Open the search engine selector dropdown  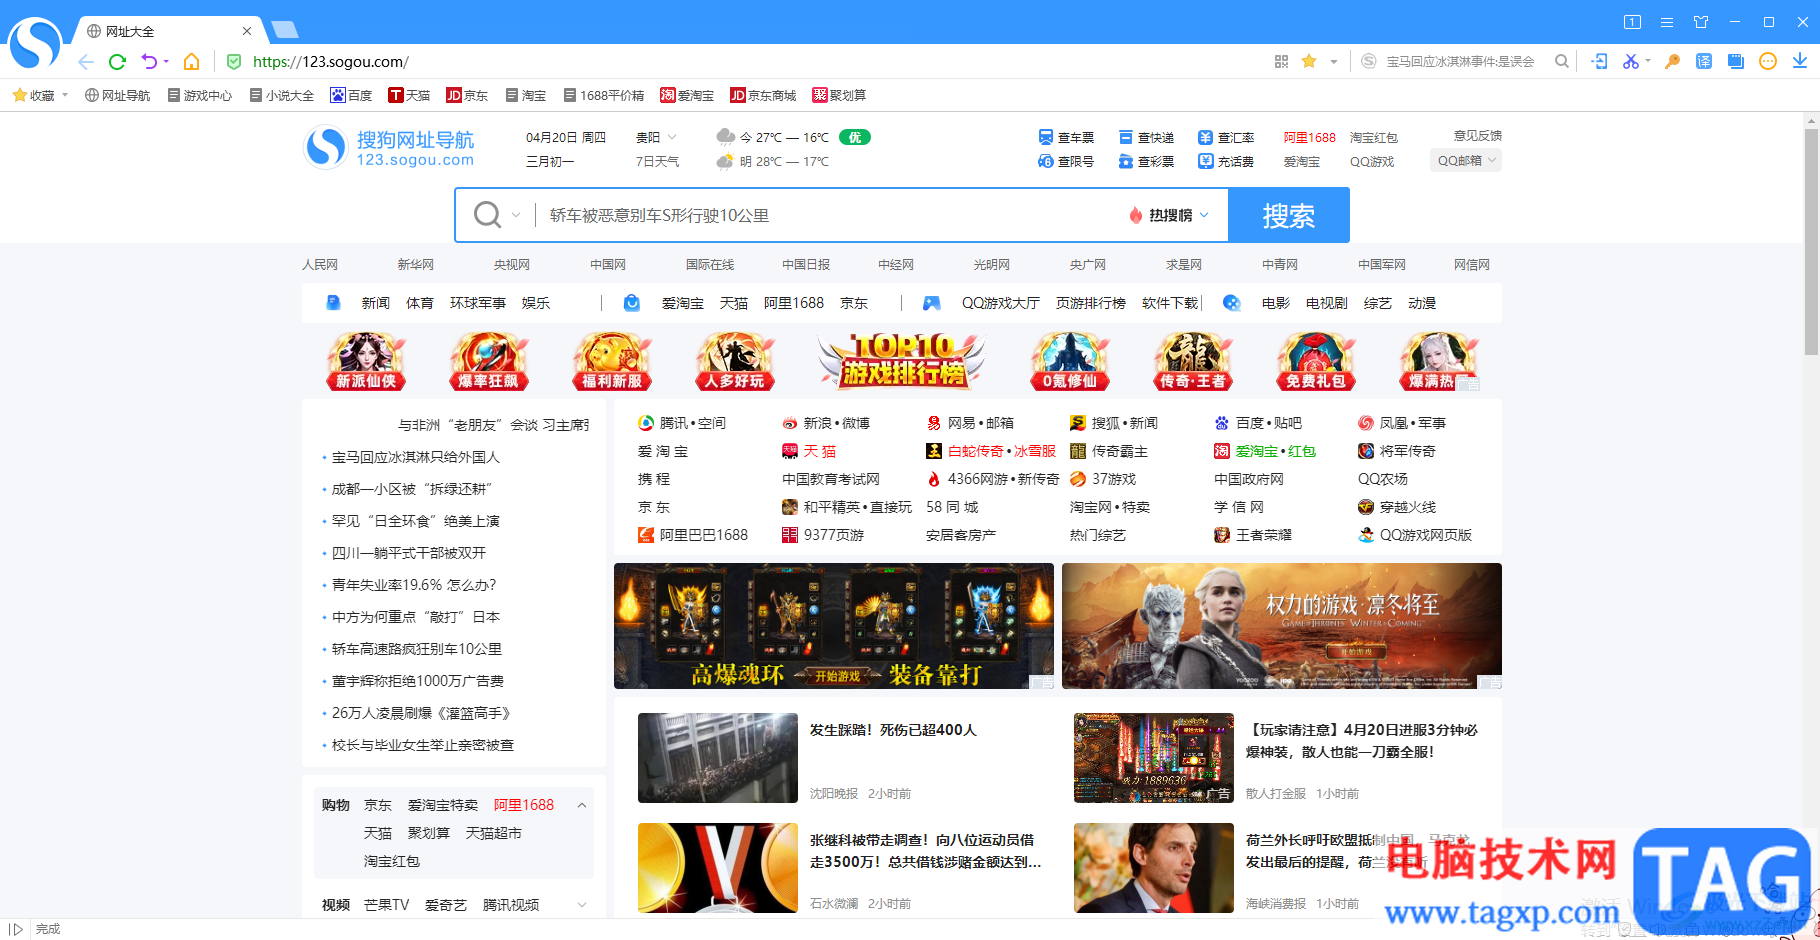(516, 215)
